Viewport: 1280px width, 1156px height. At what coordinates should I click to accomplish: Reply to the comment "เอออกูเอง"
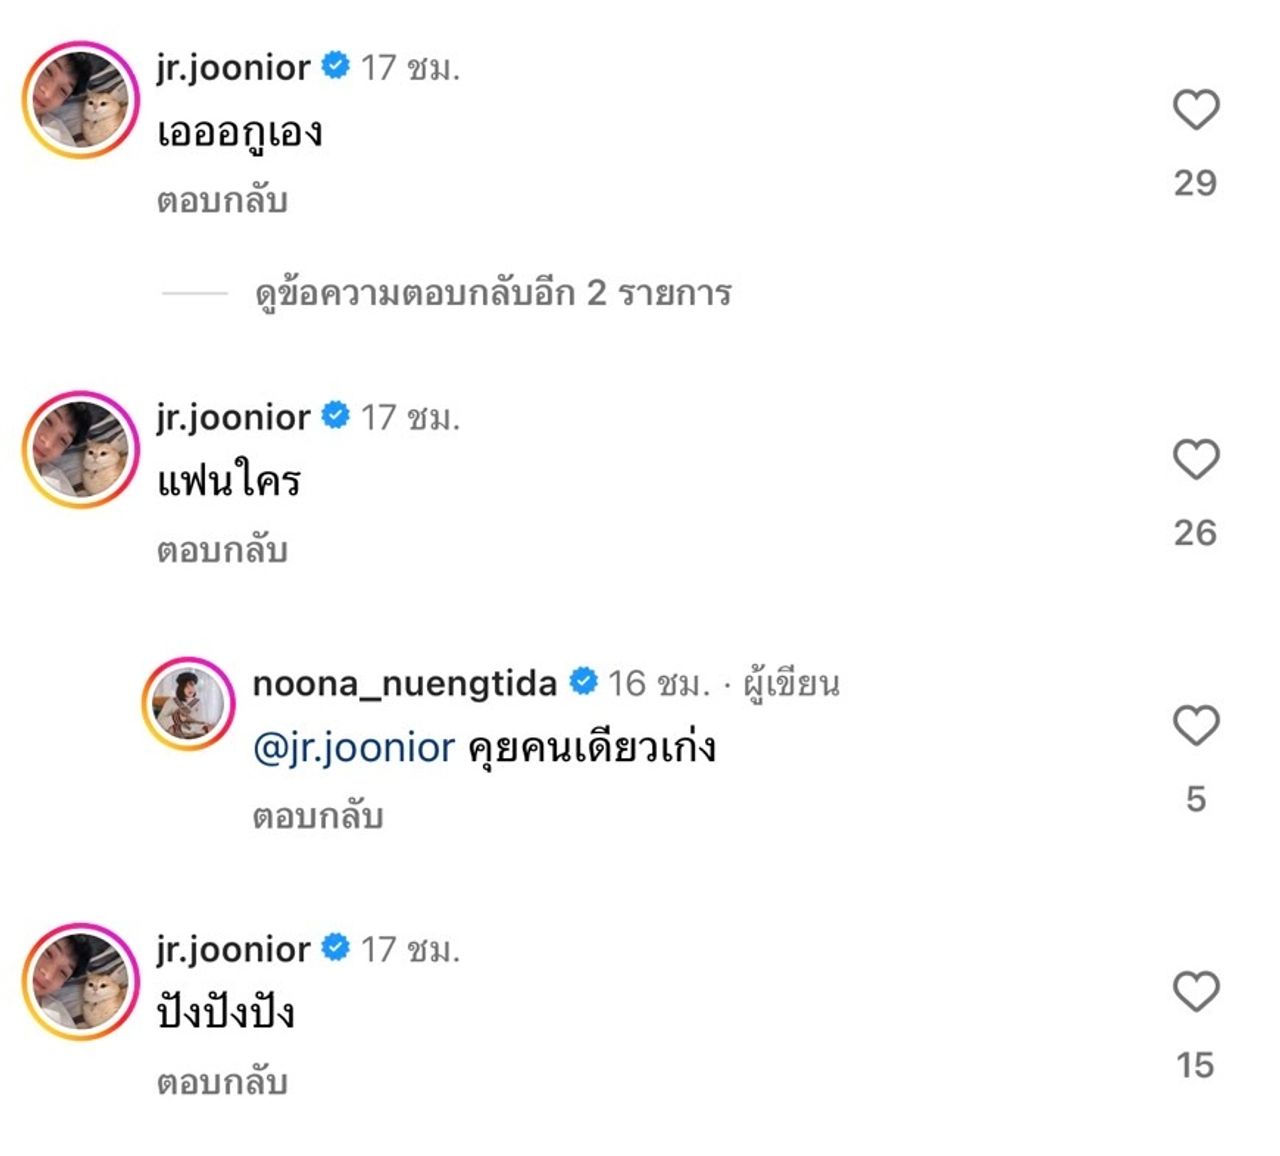pyautogui.click(x=222, y=201)
